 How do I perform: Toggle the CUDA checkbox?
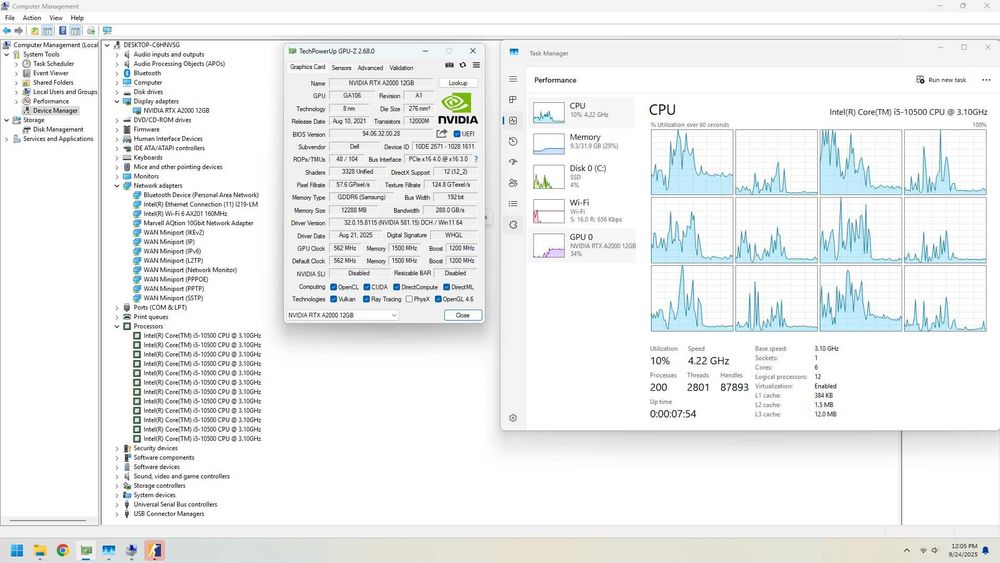[x=367, y=287]
